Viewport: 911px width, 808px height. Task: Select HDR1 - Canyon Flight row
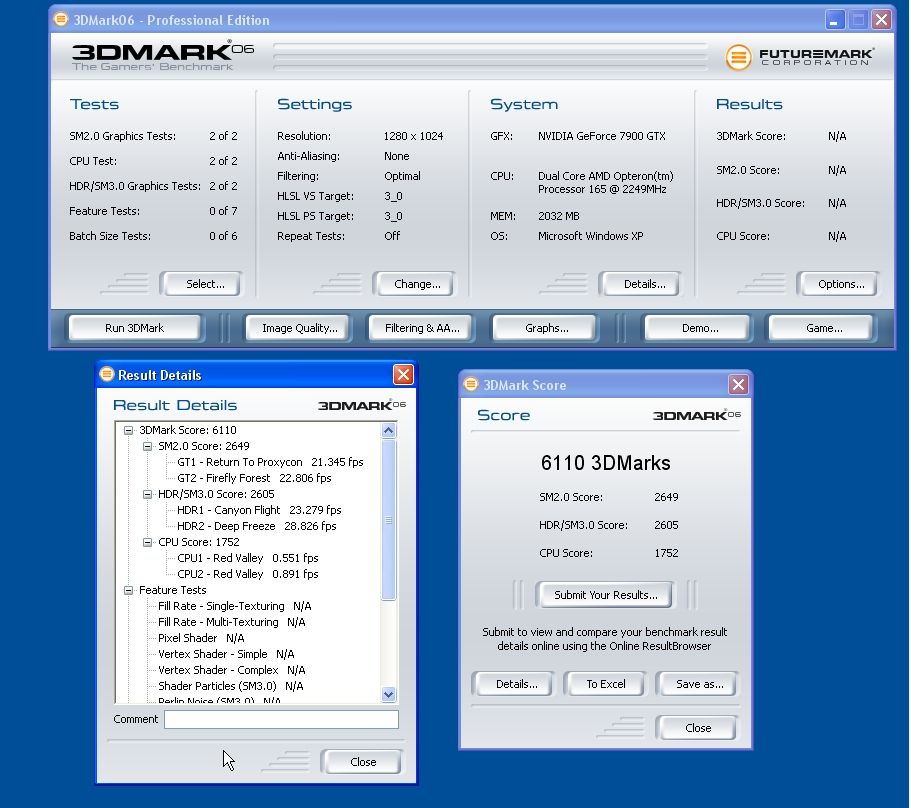(259, 510)
